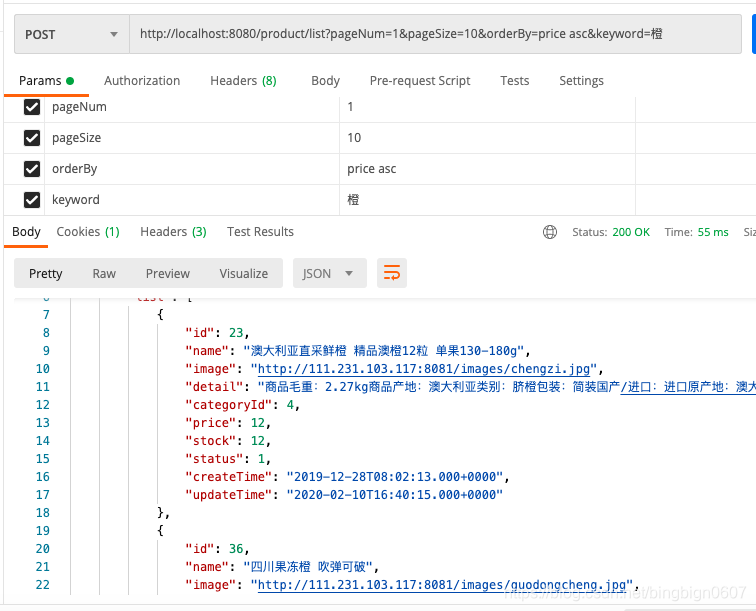The image size is (756, 611).
Task: Uncheck the pageSize parameter checkbox
Action: pos(32,138)
